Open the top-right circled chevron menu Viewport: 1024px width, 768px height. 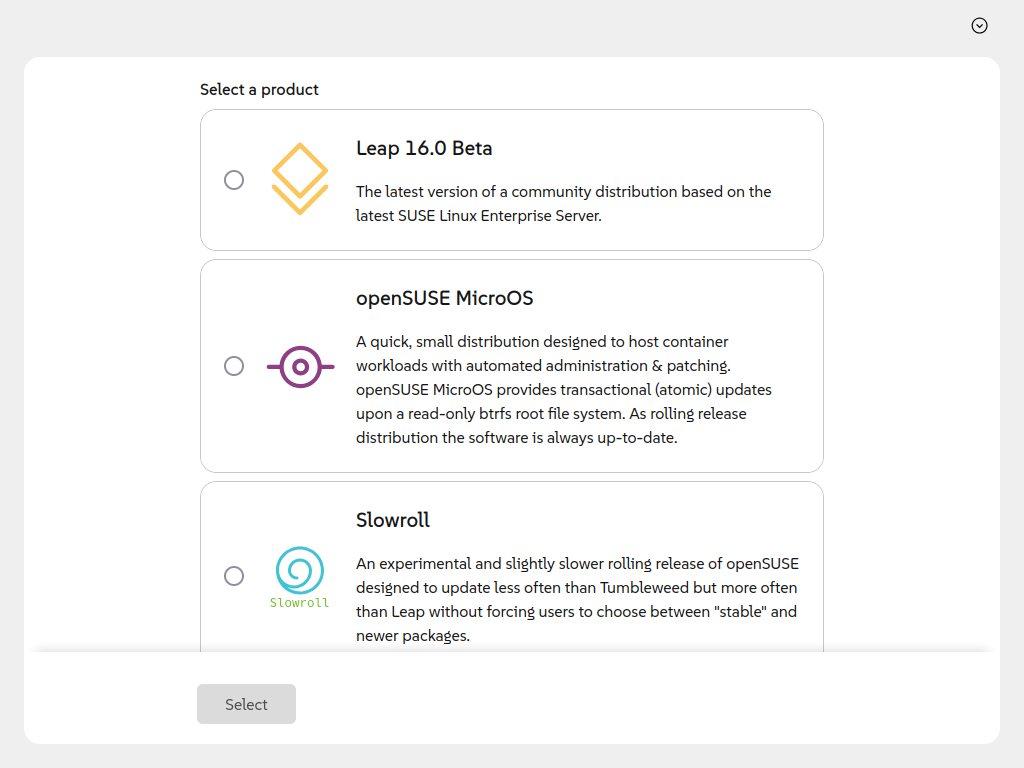click(979, 25)
